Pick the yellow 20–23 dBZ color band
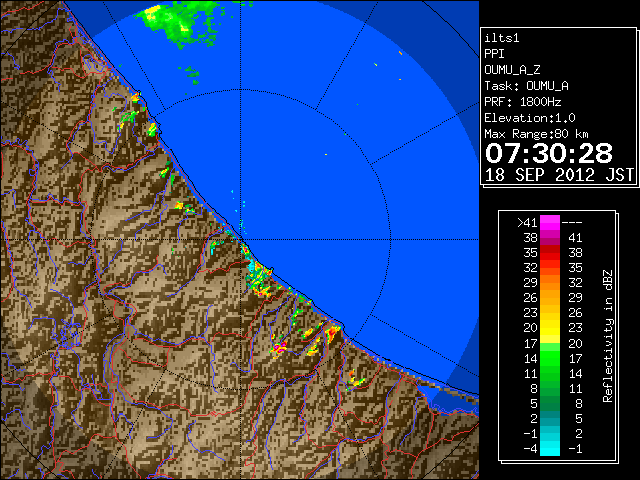 pos(550,328)
